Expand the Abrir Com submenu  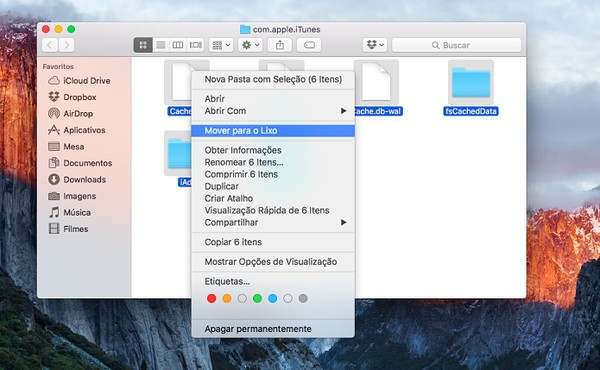tap(273, 111)
